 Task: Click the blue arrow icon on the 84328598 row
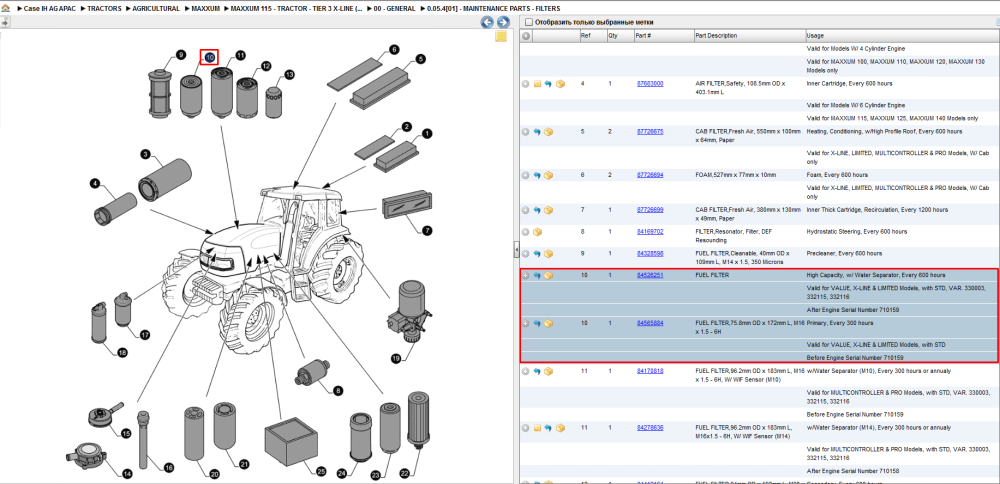537,253
